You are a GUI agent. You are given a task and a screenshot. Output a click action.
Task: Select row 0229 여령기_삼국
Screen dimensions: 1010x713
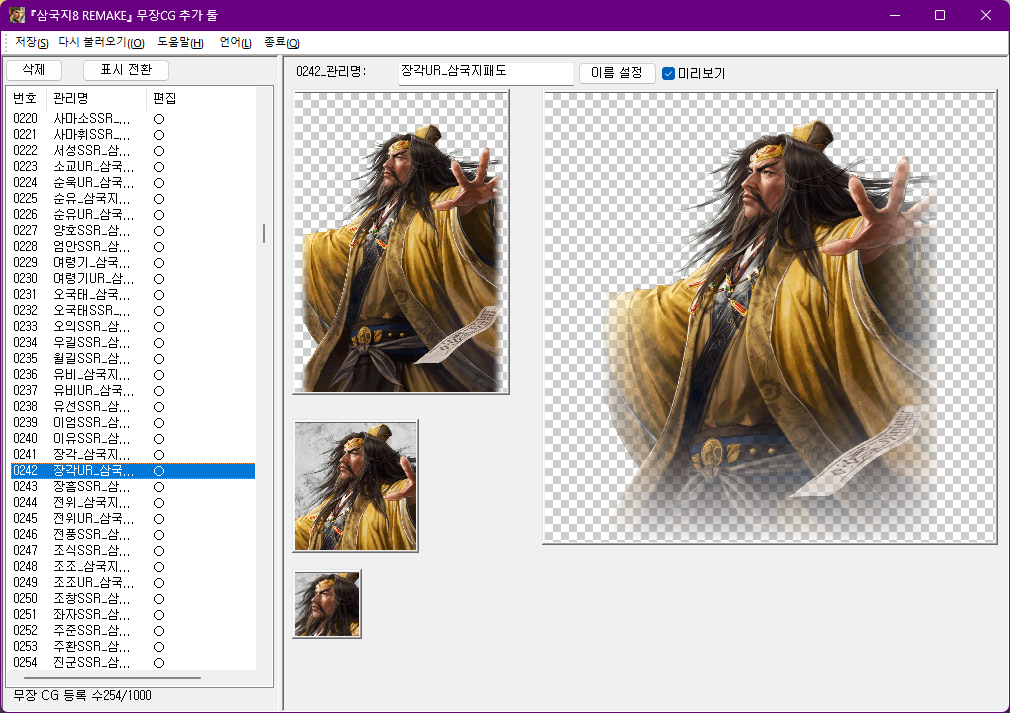[133, 263]
